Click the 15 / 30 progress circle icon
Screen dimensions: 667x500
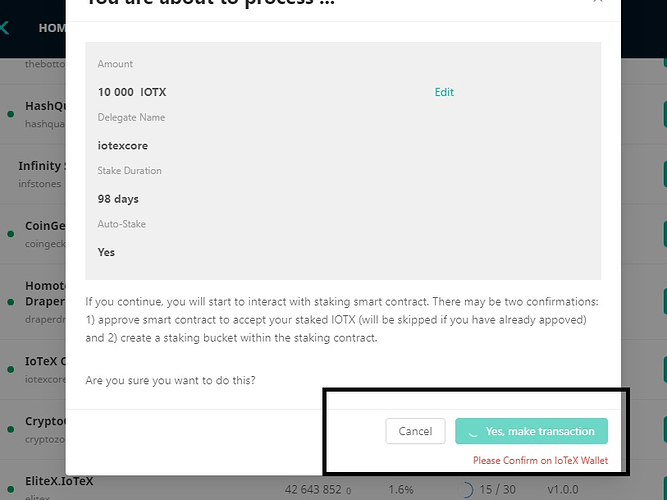468,490
